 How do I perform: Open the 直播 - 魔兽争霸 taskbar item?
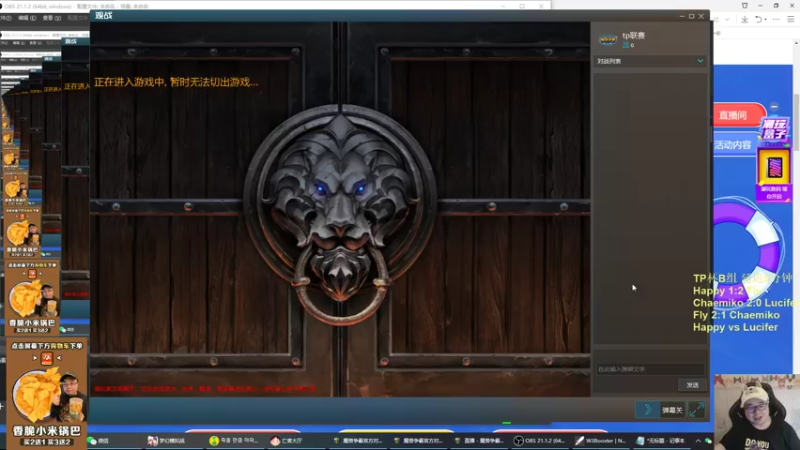coord(479,441)
